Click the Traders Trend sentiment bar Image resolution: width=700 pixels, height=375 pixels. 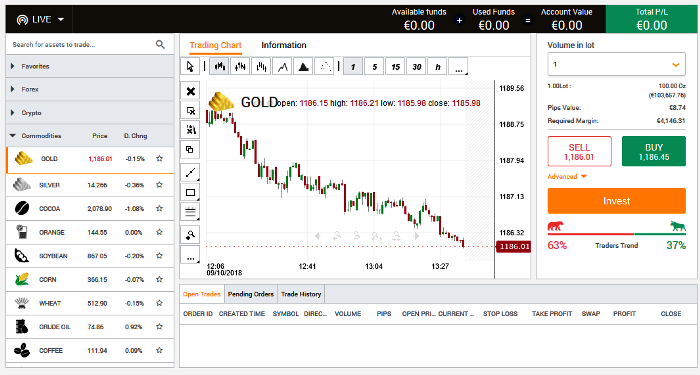(x=617, y=233)
